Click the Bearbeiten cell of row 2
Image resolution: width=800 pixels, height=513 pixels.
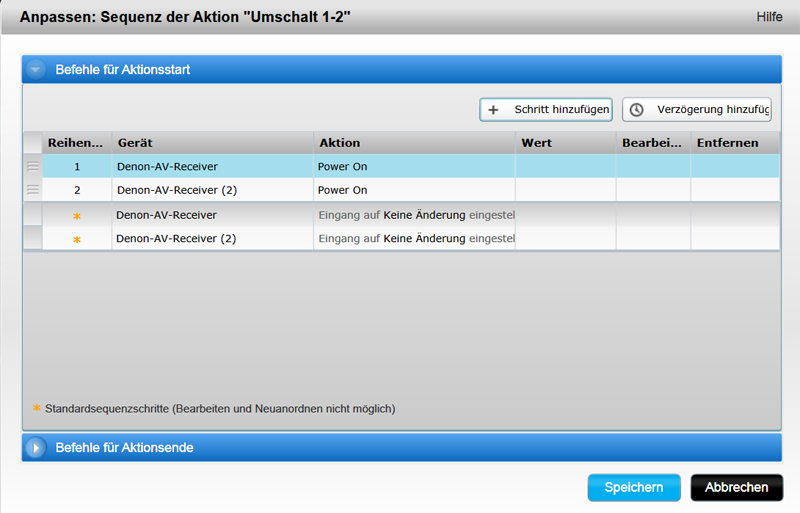tap(653, 190)
